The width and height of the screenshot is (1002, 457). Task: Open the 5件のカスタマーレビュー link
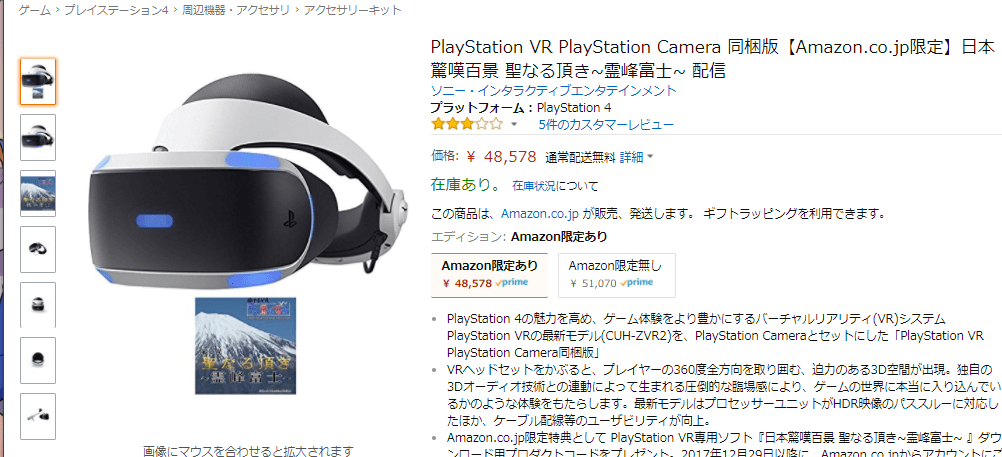[x=606, y=125]
